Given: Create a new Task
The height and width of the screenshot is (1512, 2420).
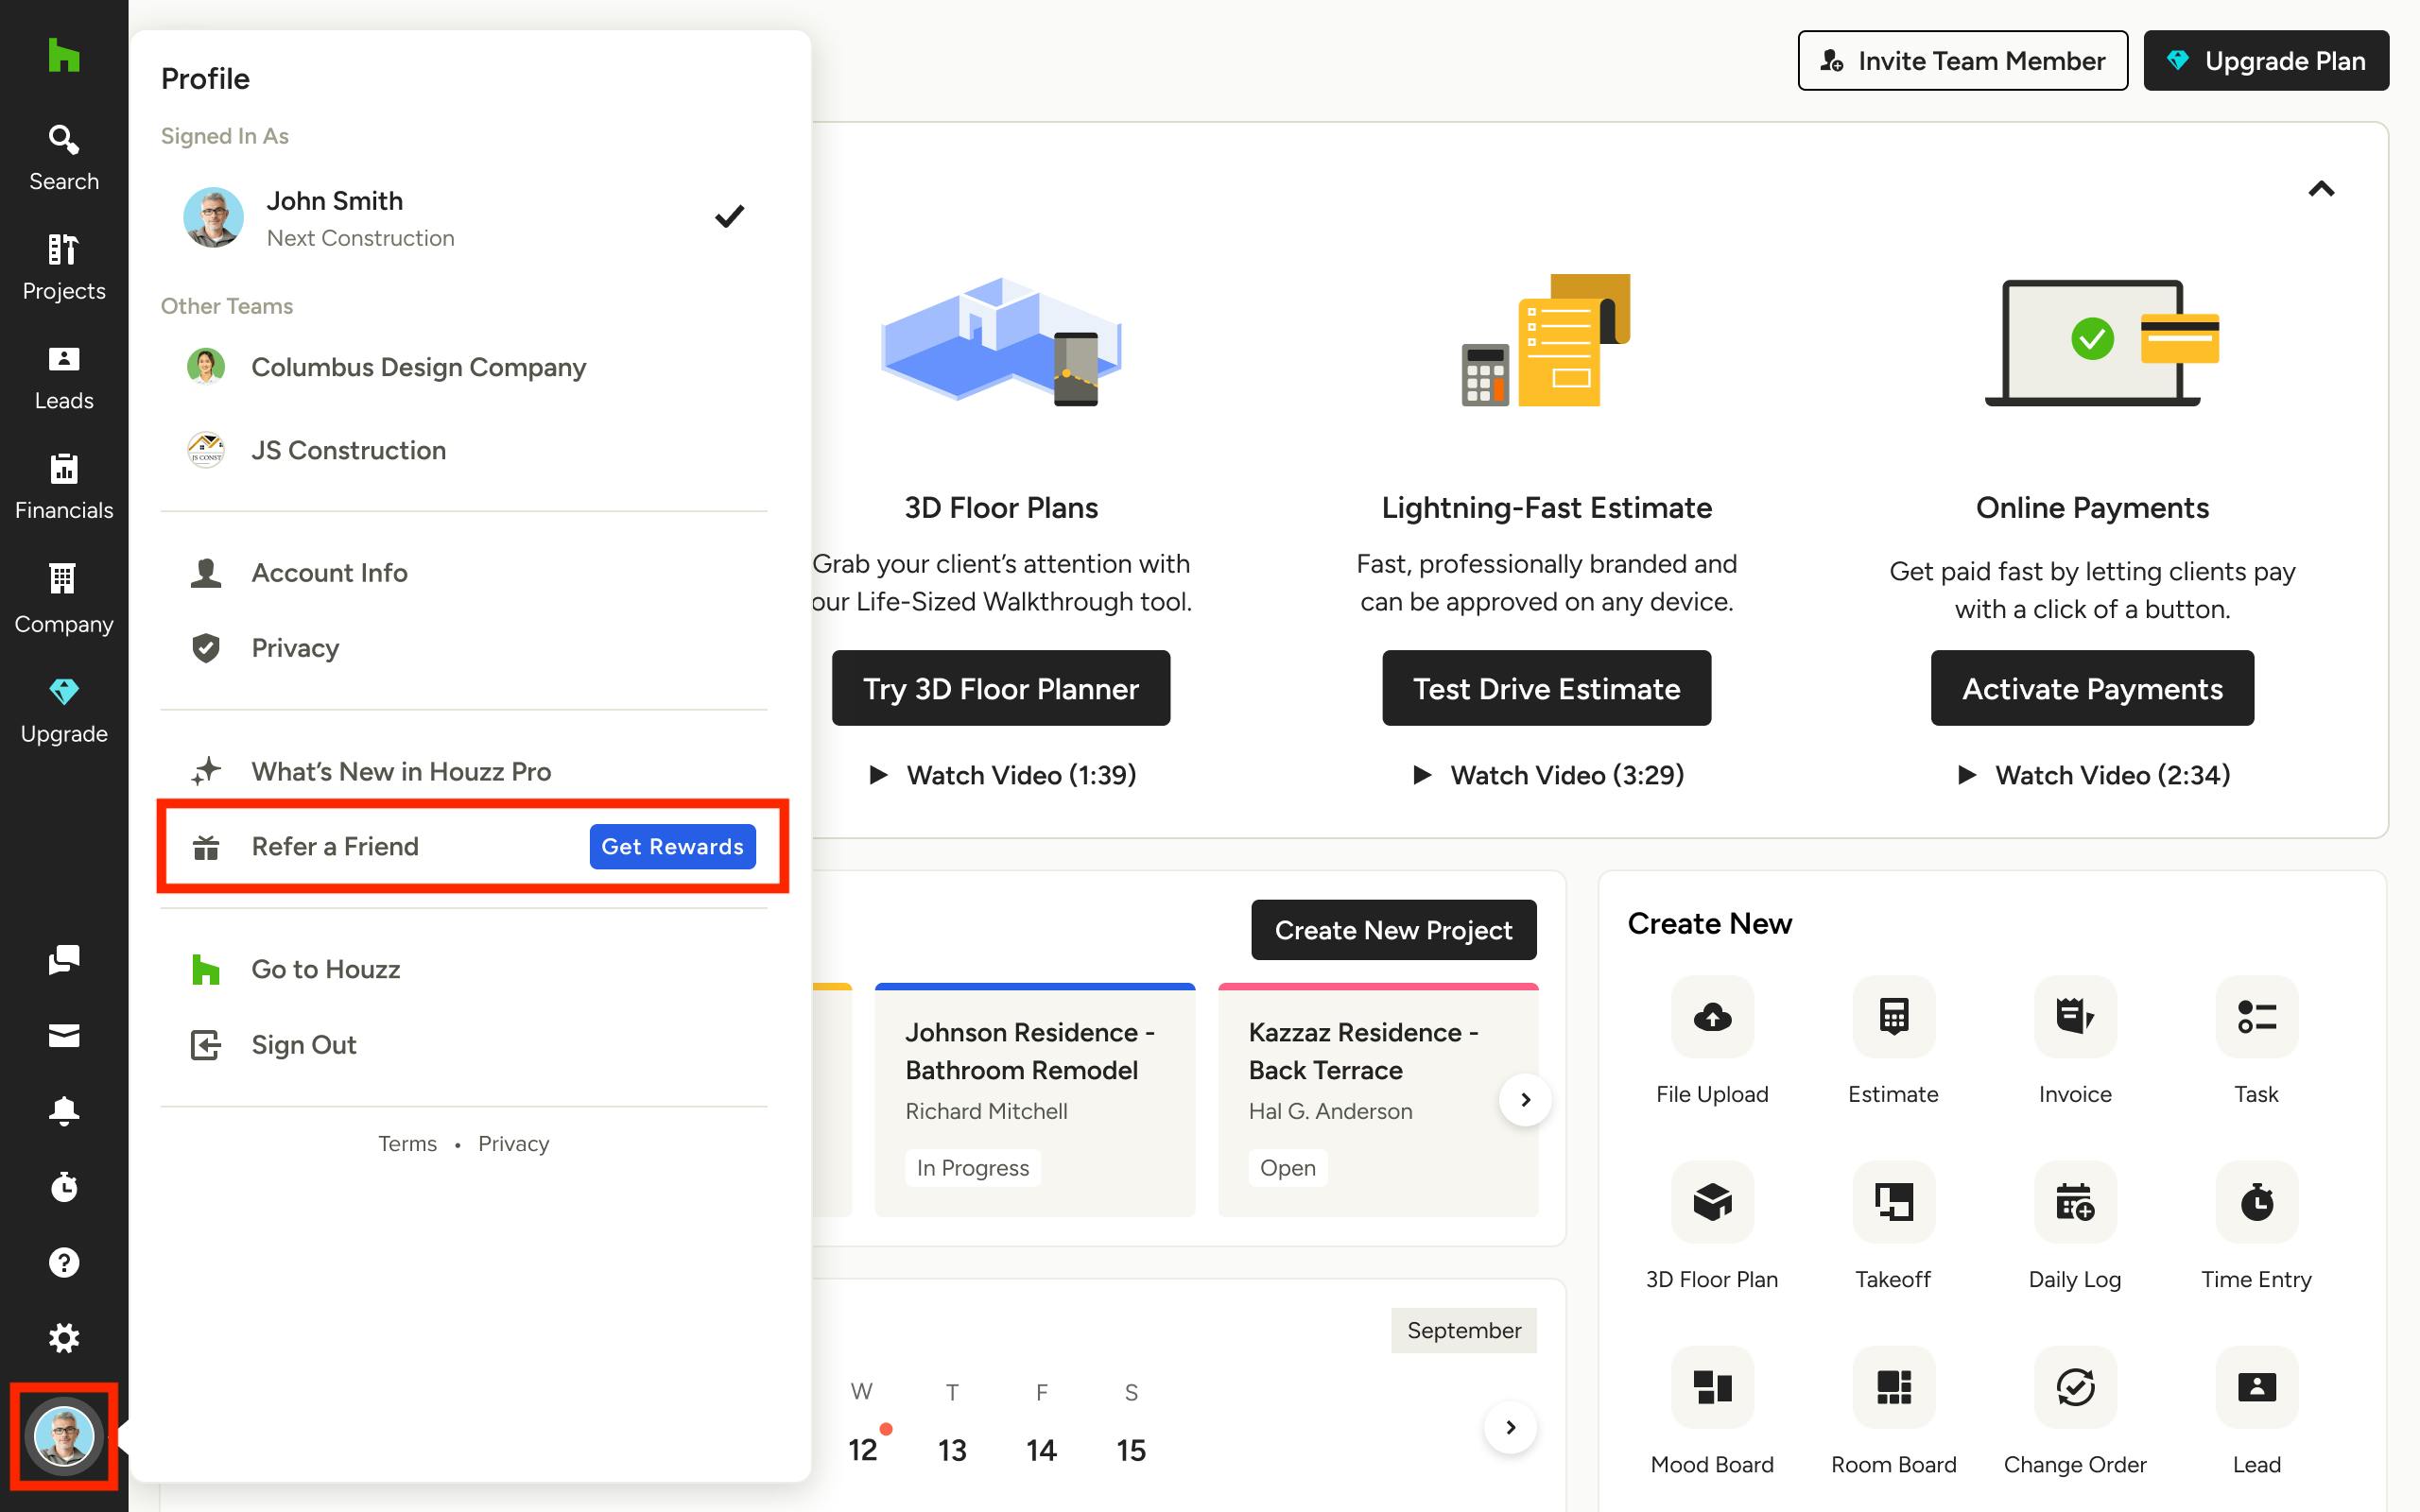Looking at the screenshot, I should 2256,1041.
